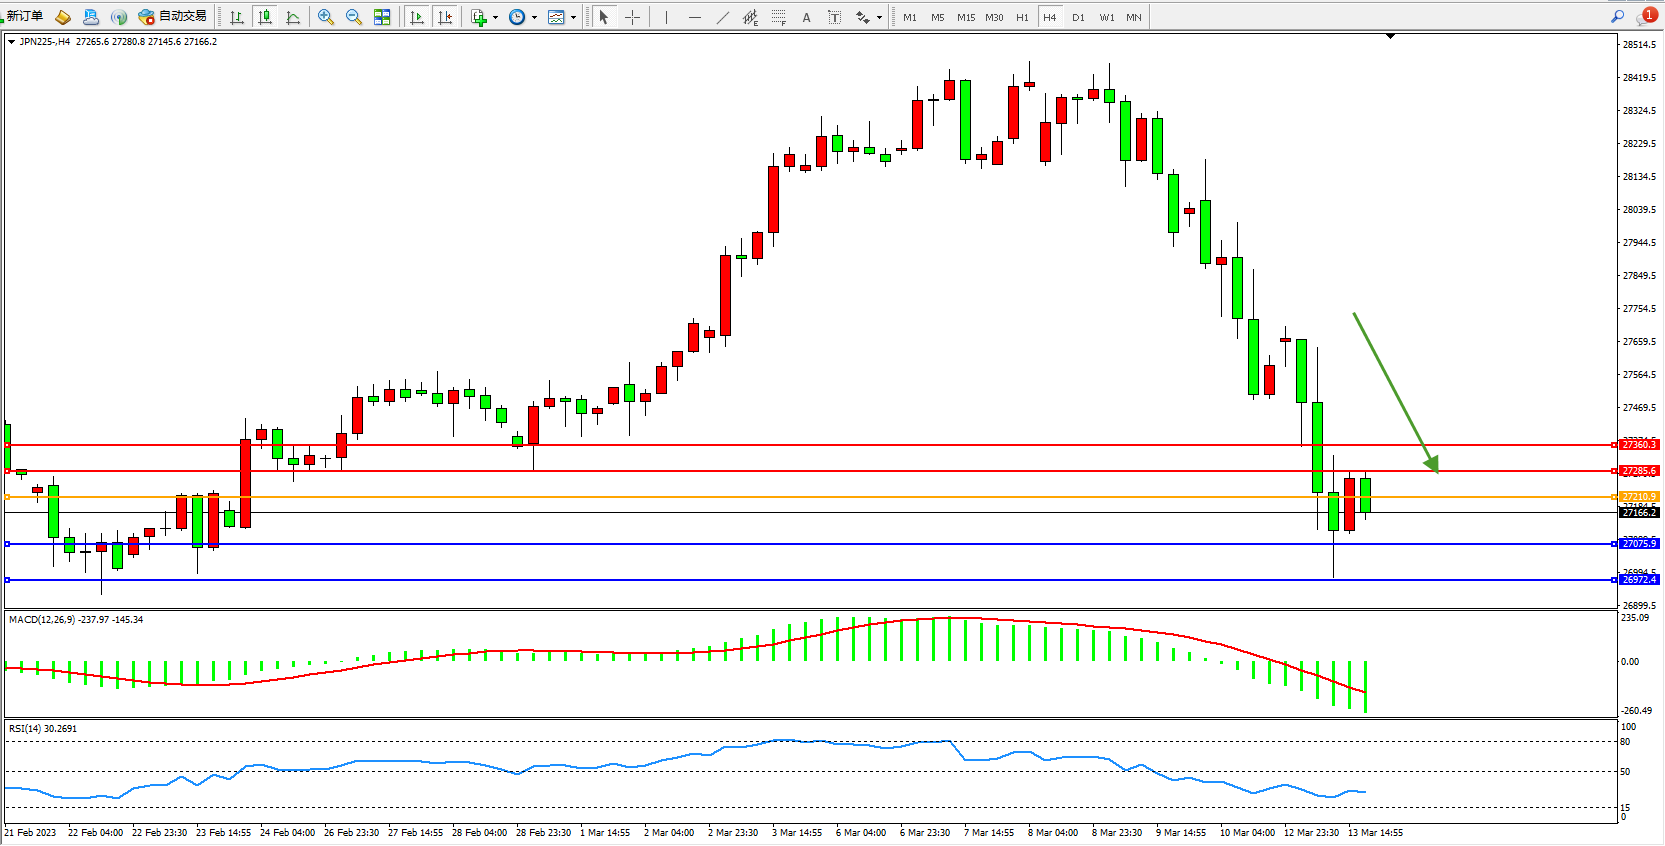Click the New Order (新订单) button

click(x=24, y=16)
